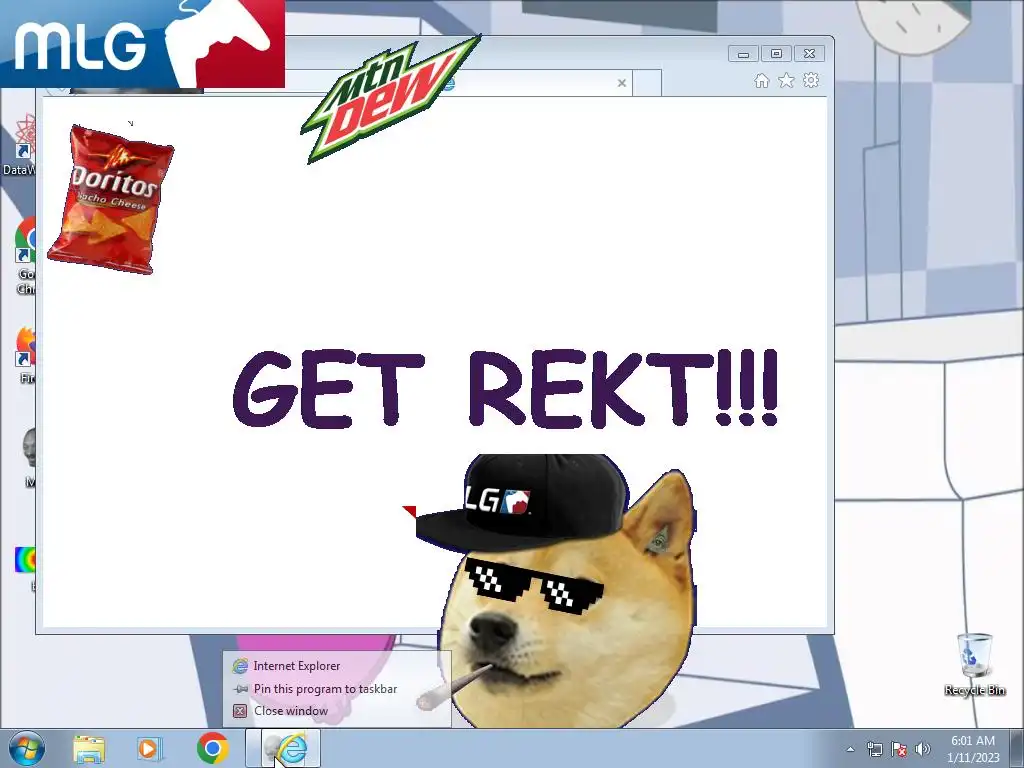Open the network status tray icon

tap(874, 749)
